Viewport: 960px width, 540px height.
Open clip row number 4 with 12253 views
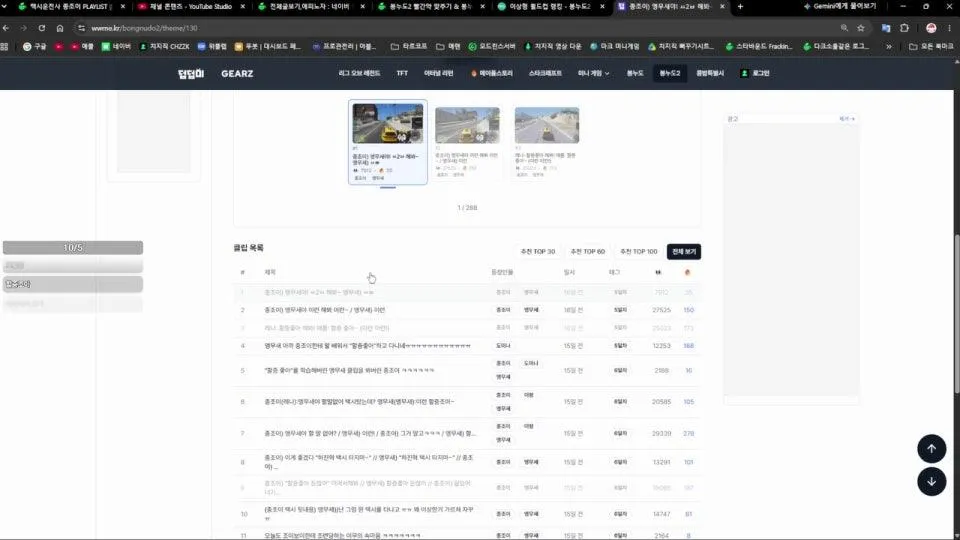(x=467, y=346)
